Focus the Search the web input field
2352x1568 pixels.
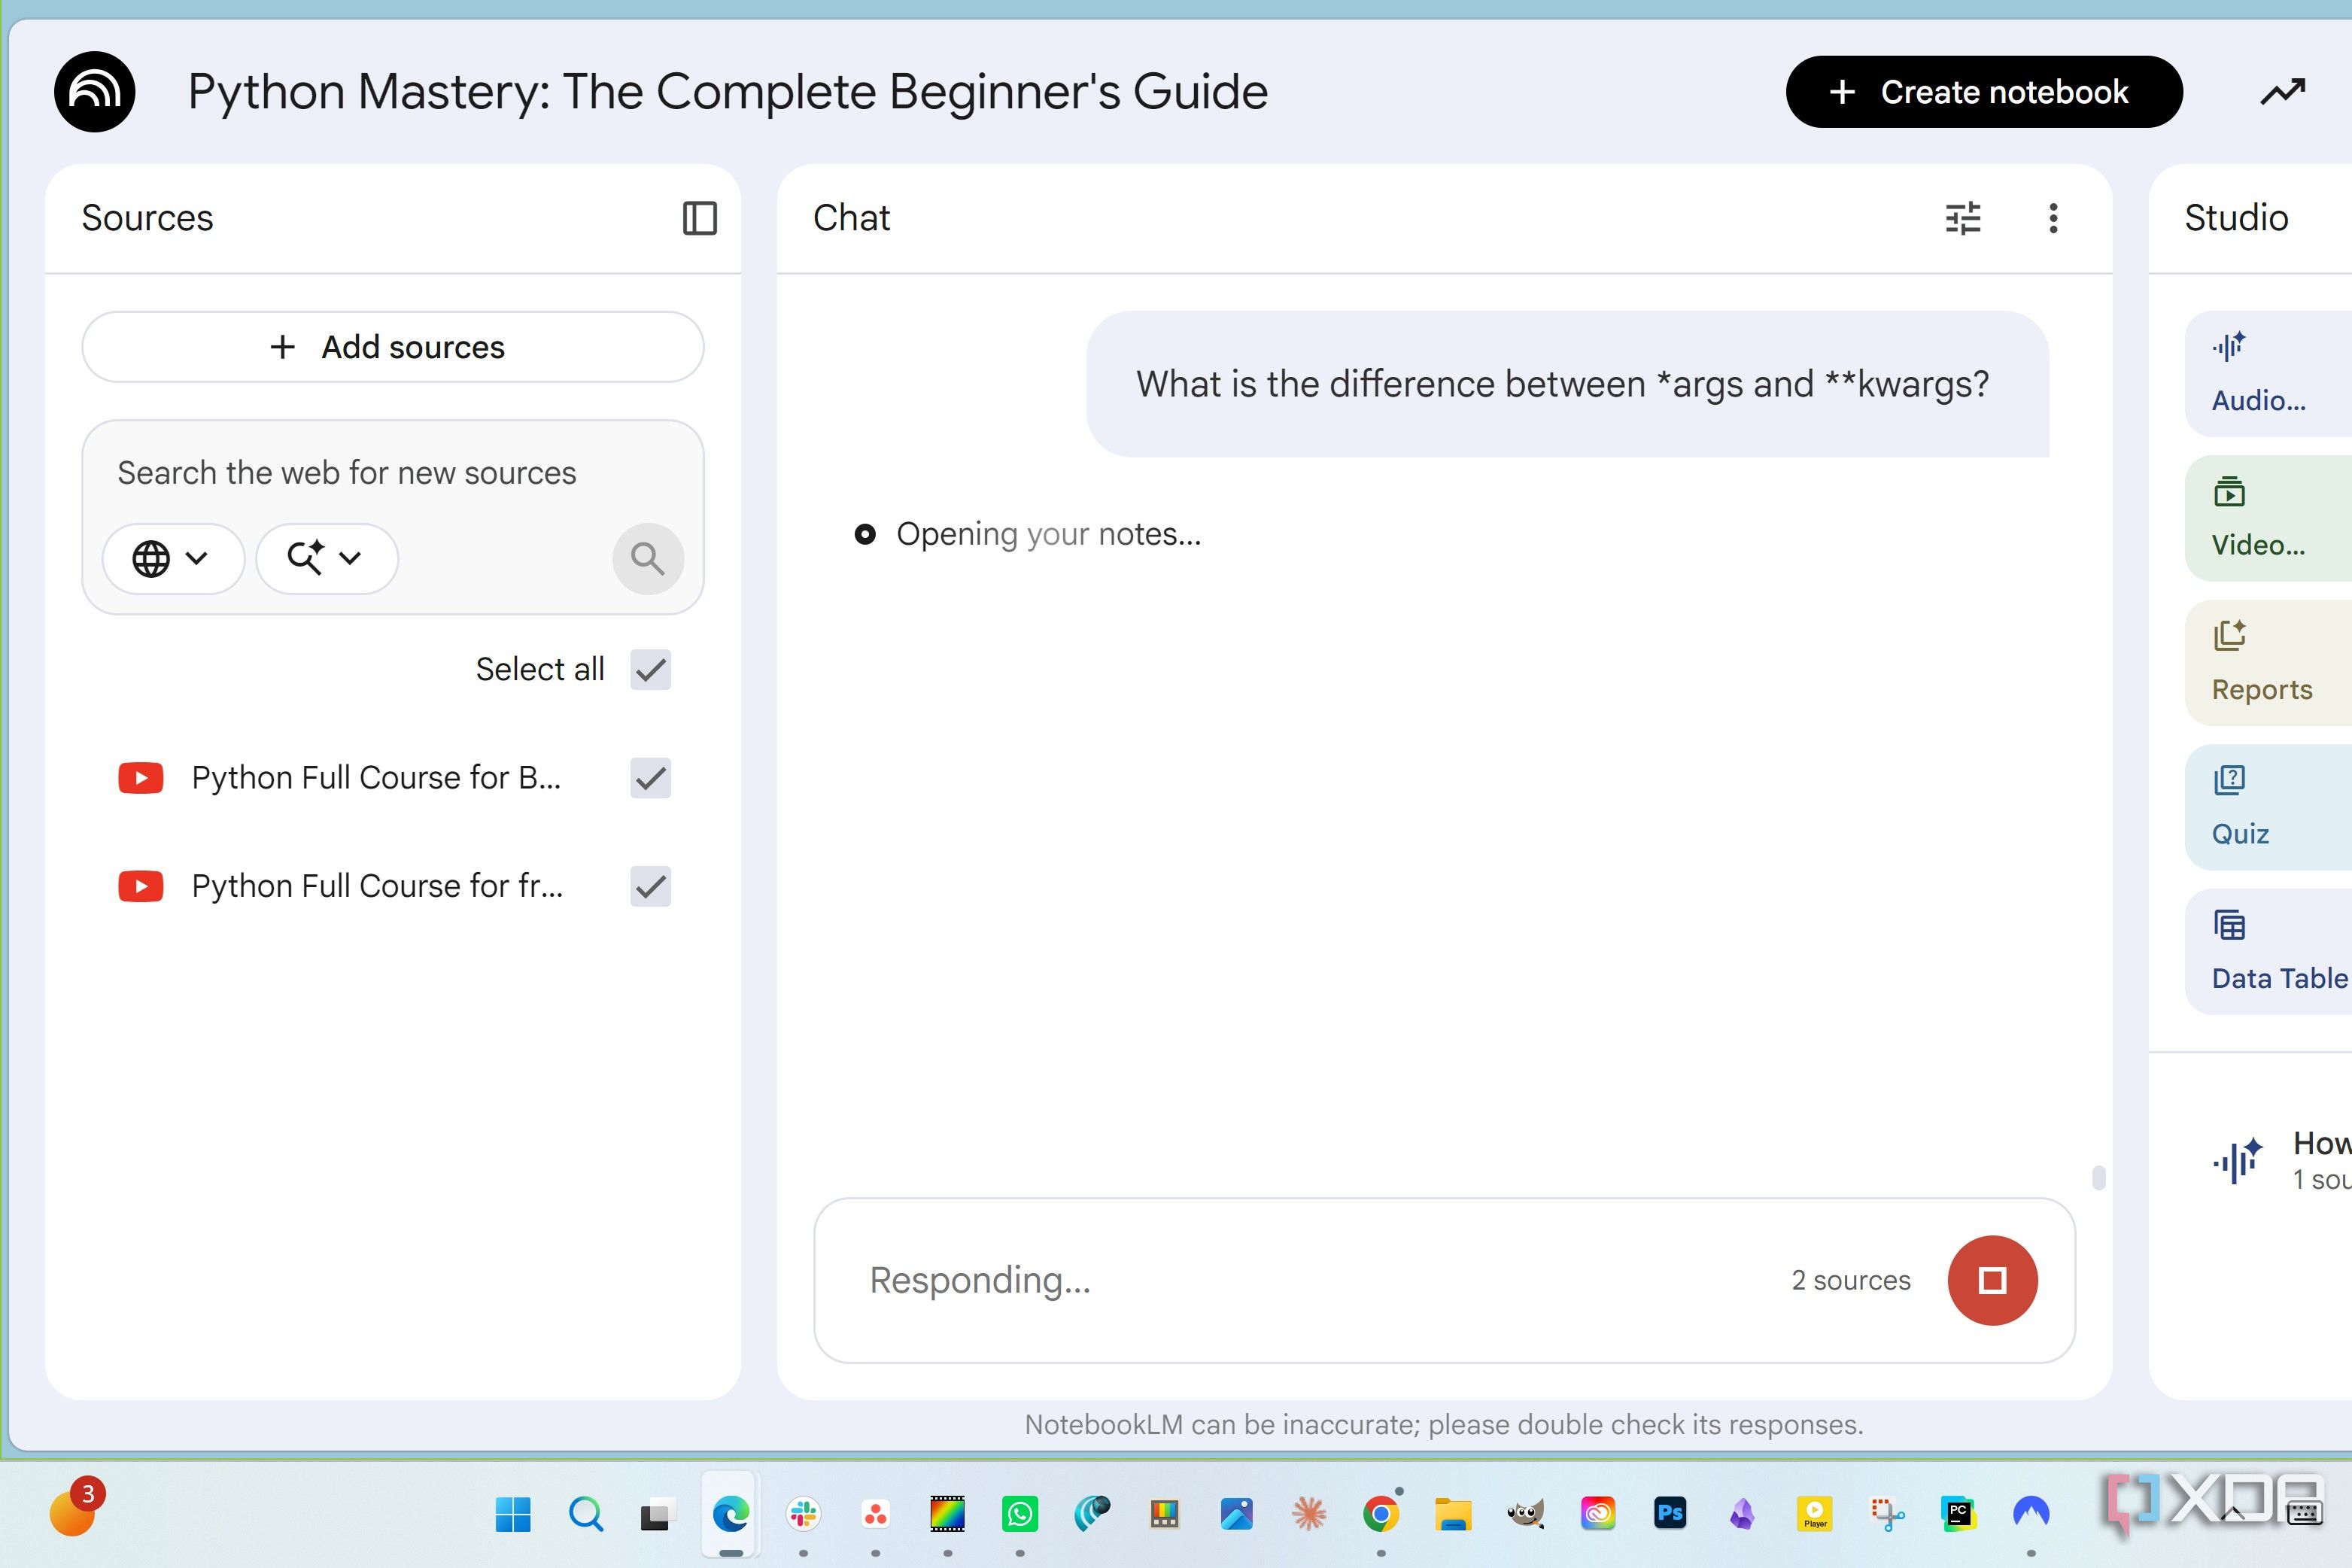(x=393, y=473)
